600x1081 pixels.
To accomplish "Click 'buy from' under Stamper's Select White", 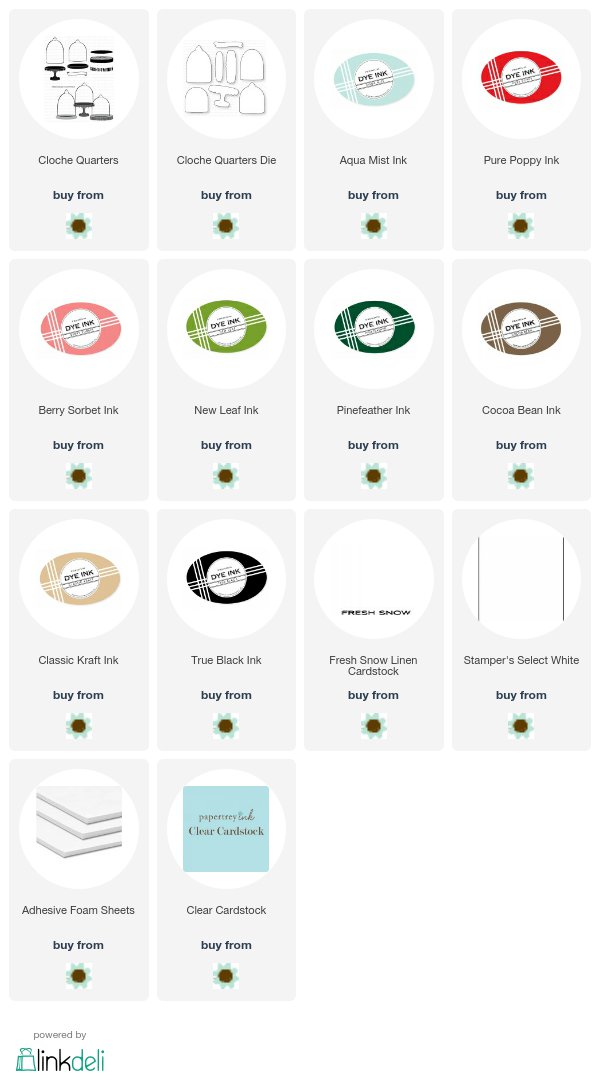I will (521, 695).
